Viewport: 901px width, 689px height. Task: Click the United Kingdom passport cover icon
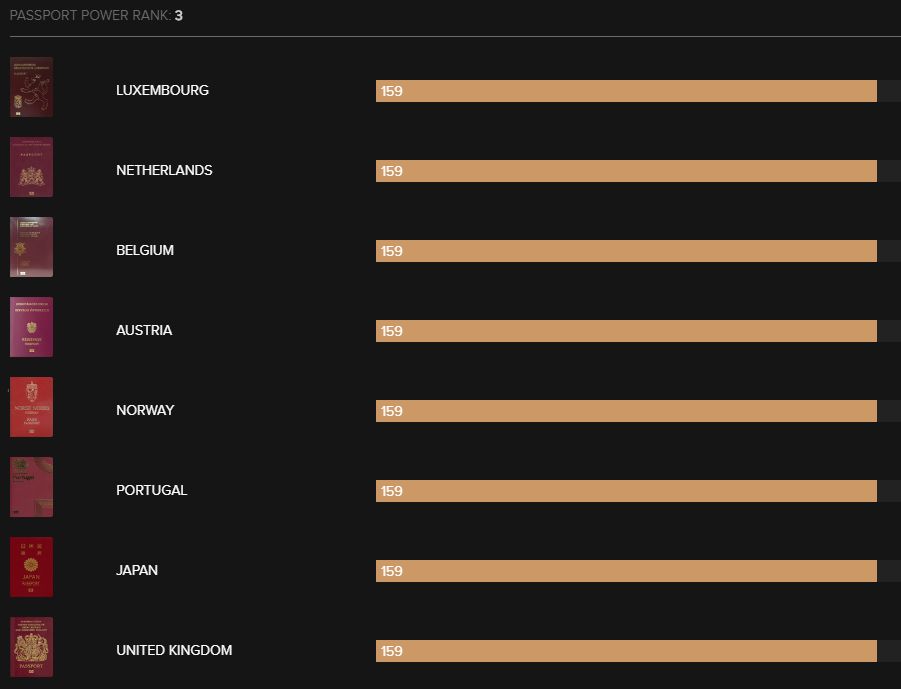(x=31, y=647)
